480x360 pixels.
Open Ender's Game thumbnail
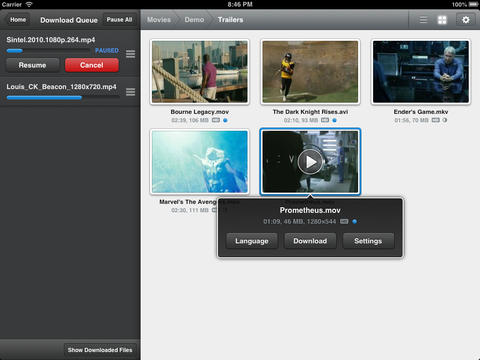click(421, 72)
